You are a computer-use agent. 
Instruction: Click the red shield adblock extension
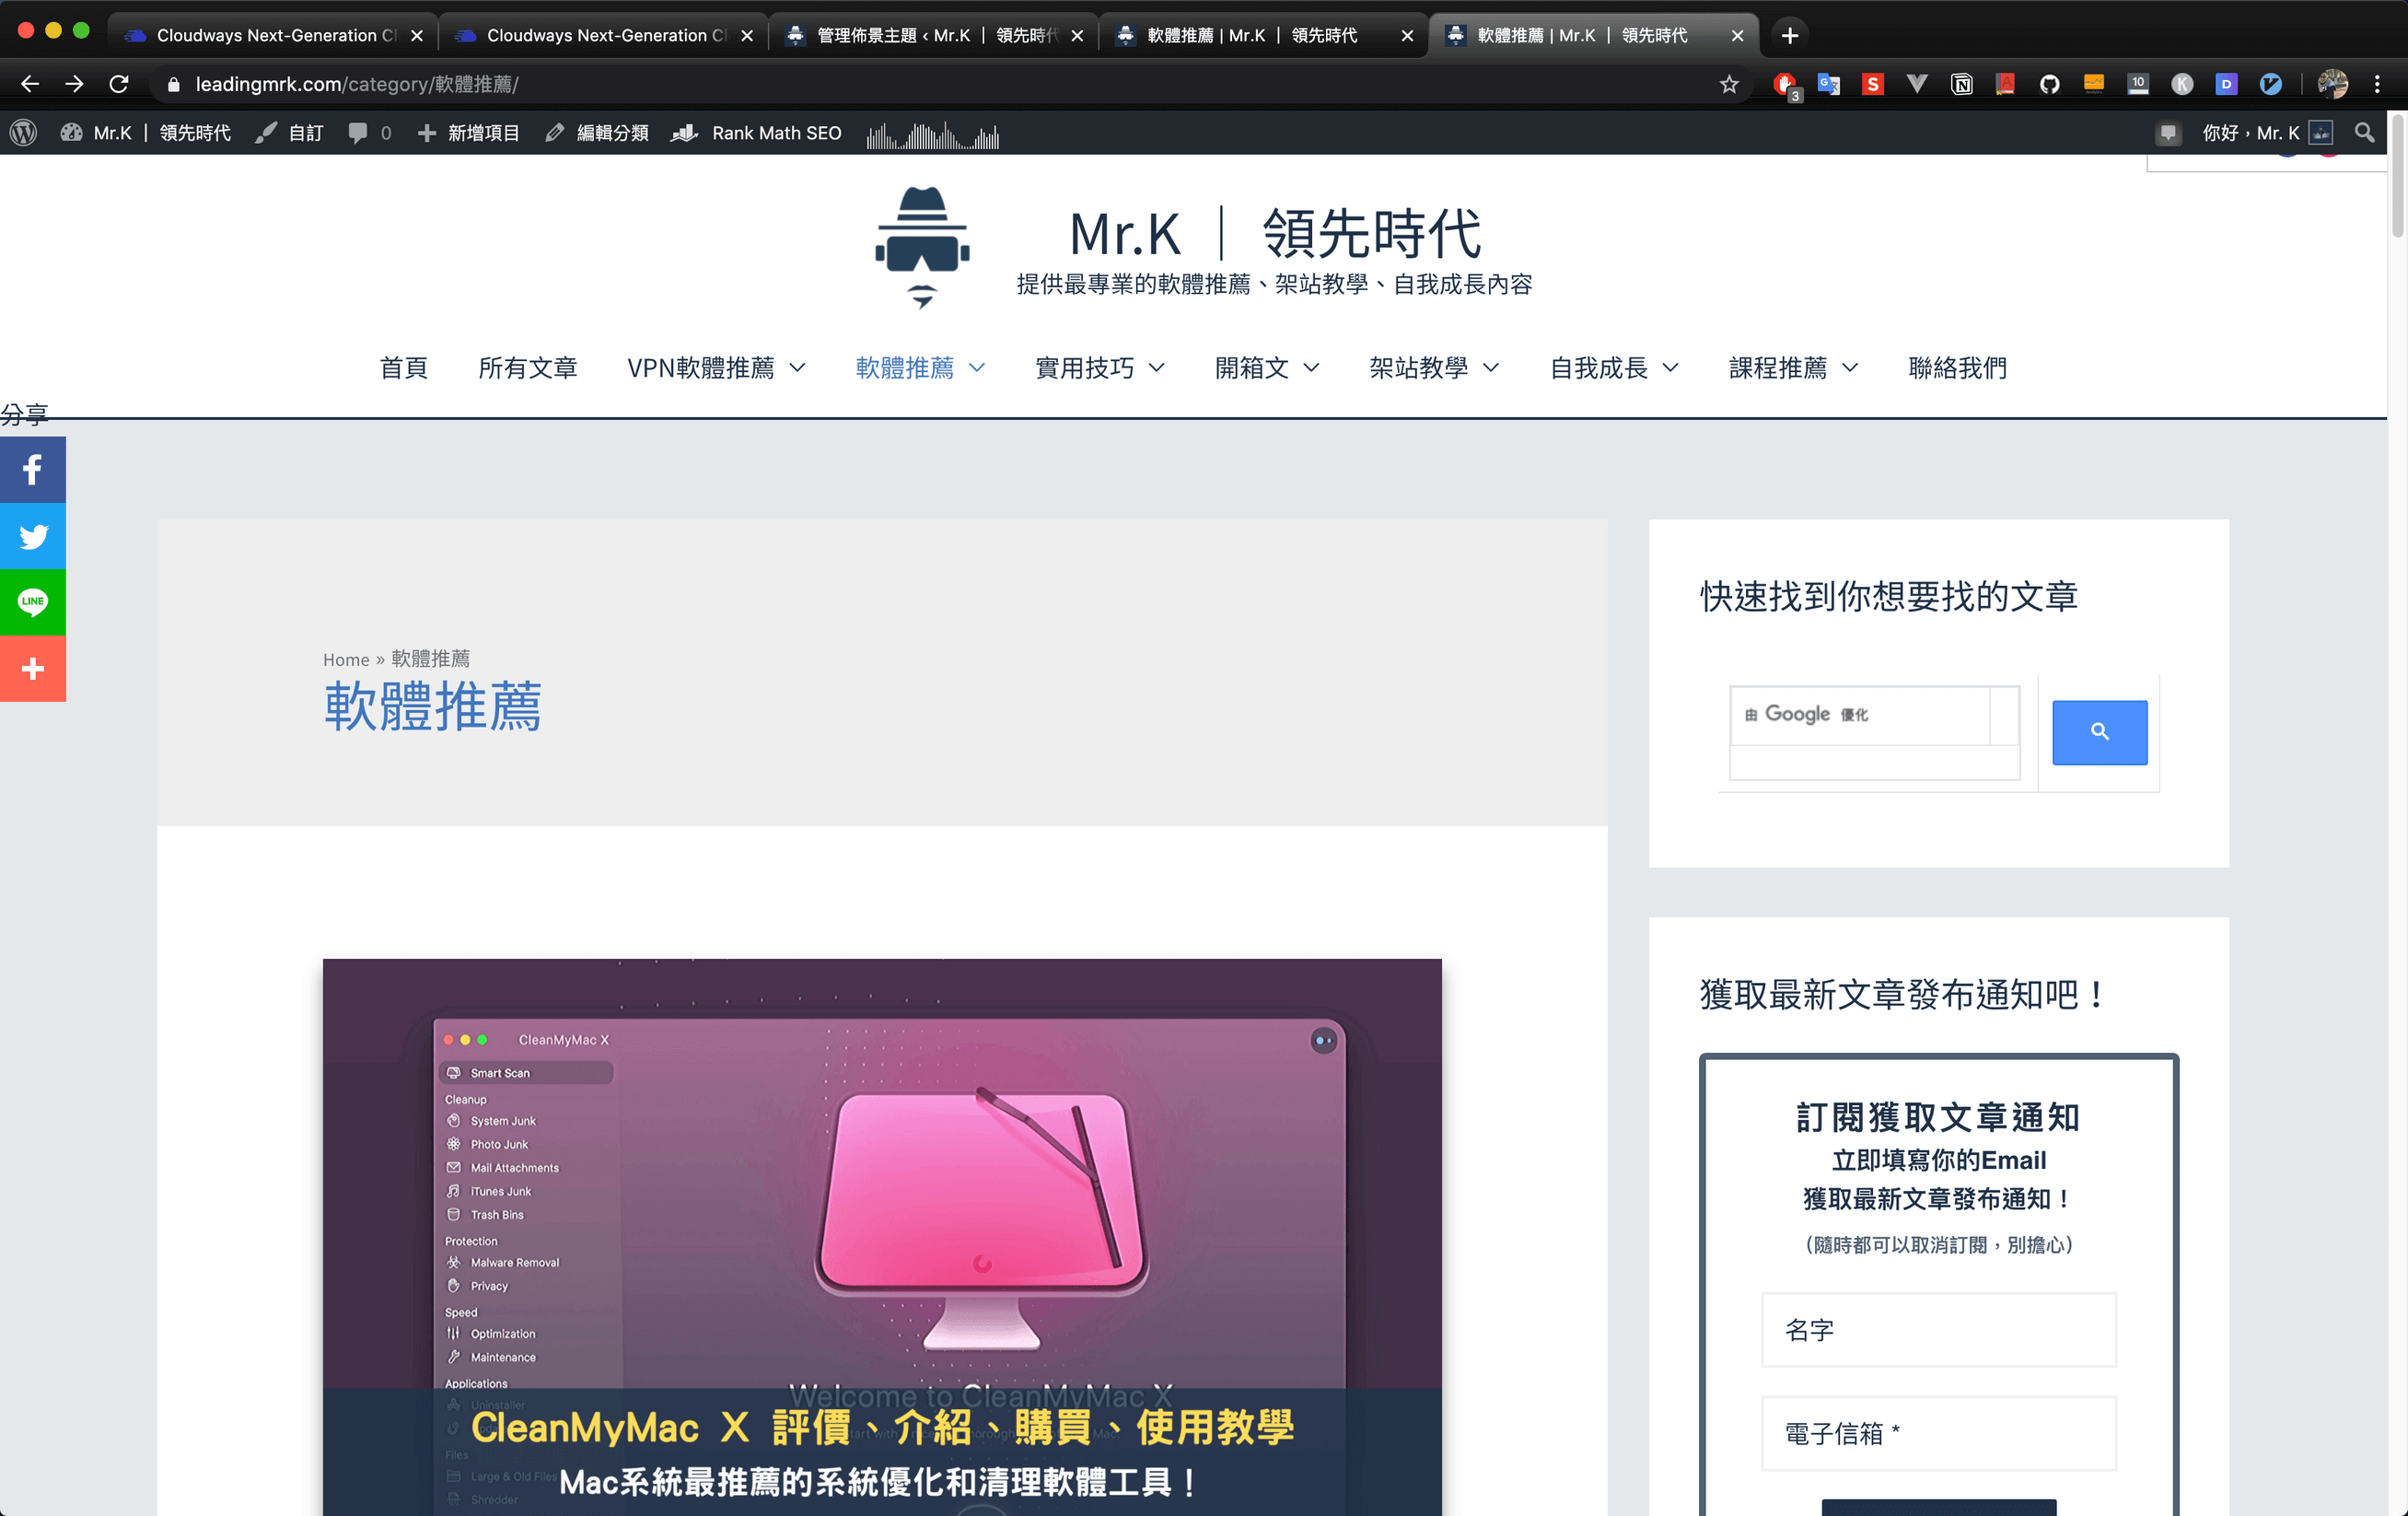tap(1785, 84)
